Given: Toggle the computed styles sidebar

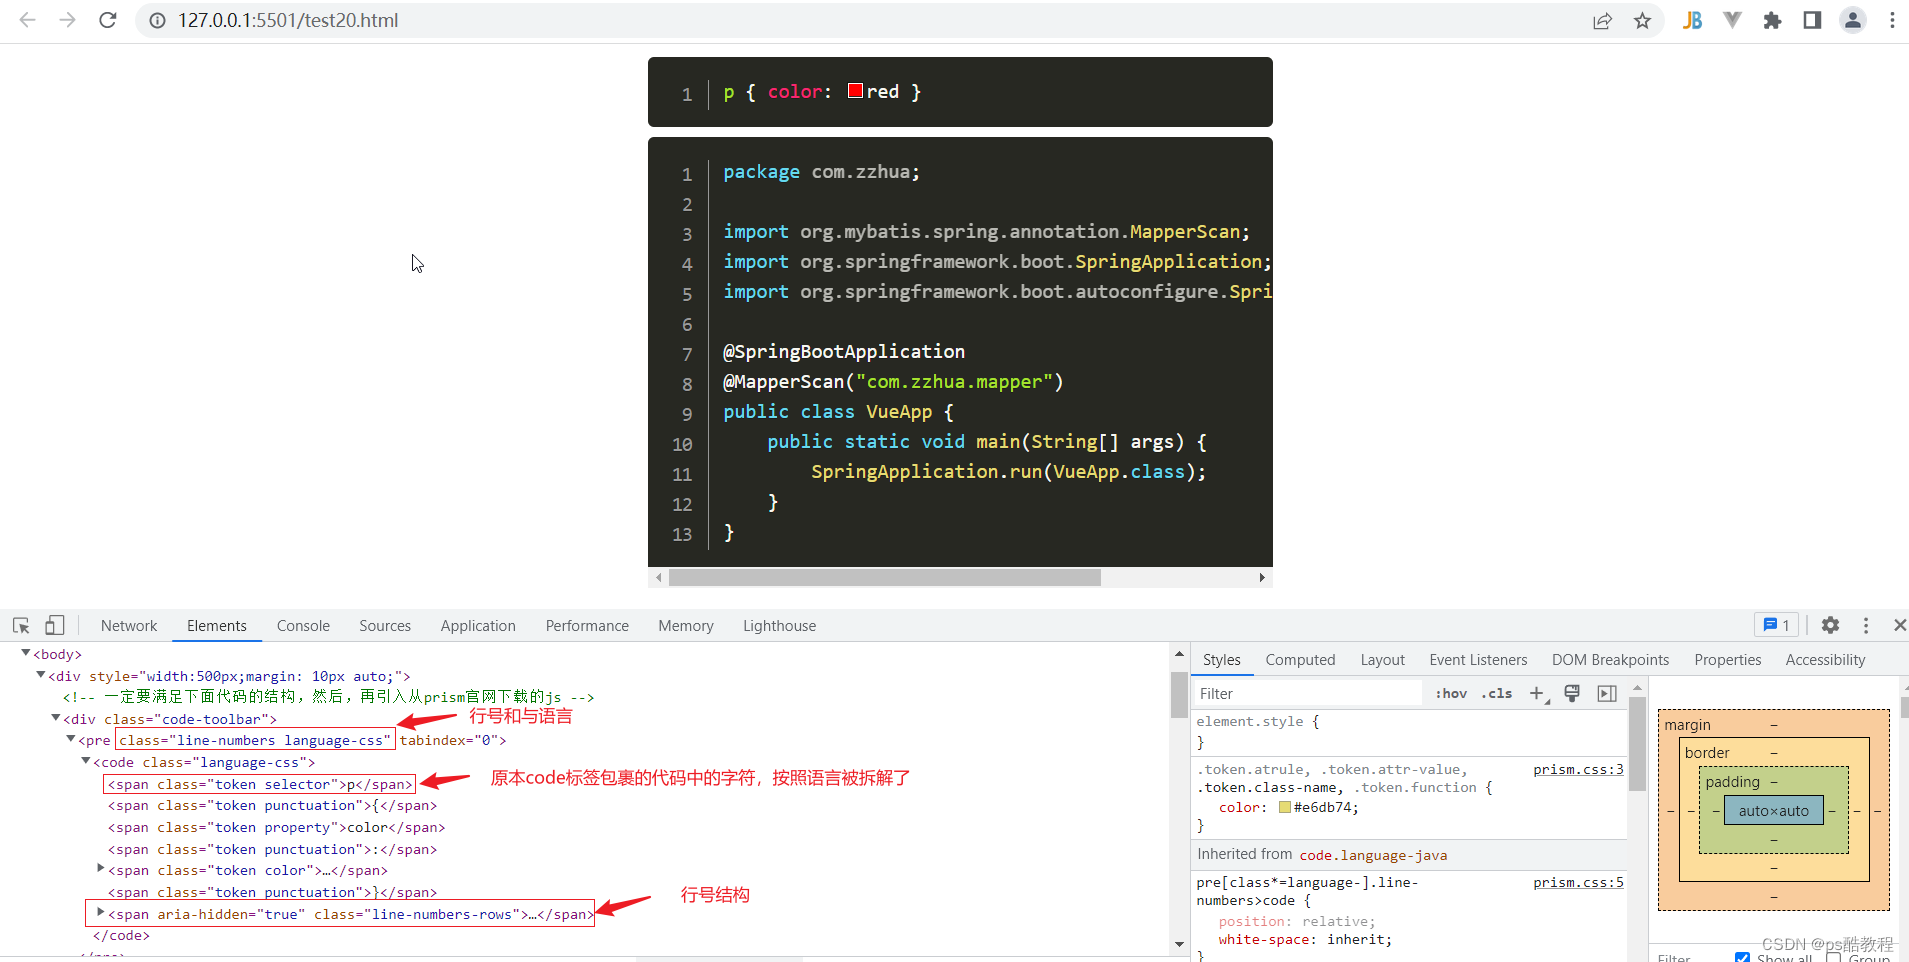Looking at the screenshot, I should point(1607,693).
